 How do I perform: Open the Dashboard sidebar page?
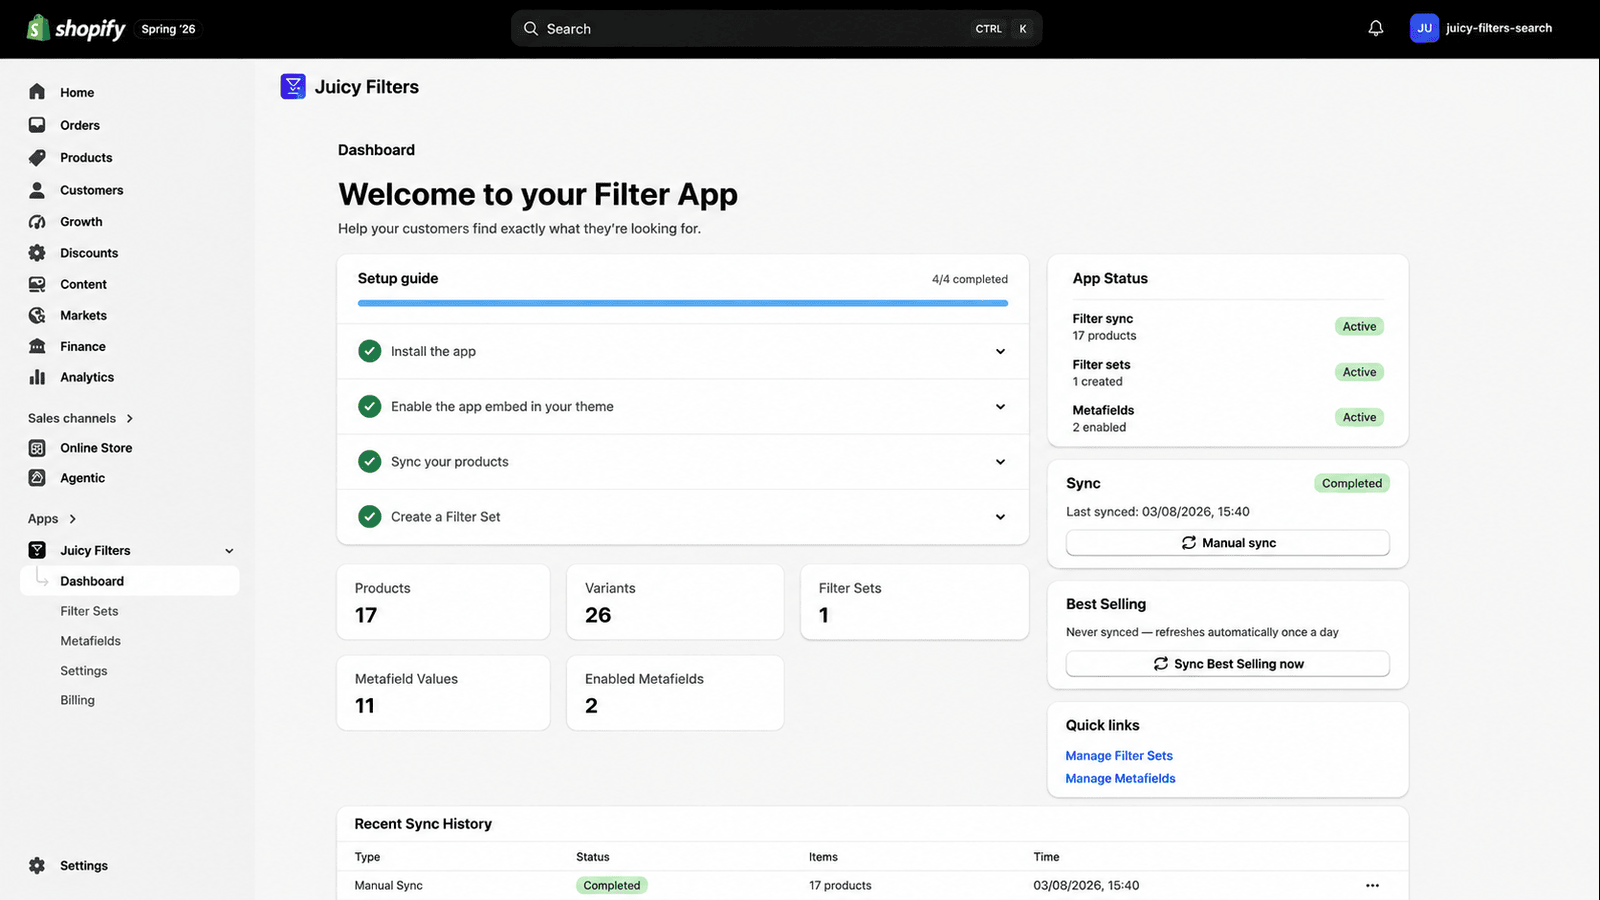click(x=130, y=581)
